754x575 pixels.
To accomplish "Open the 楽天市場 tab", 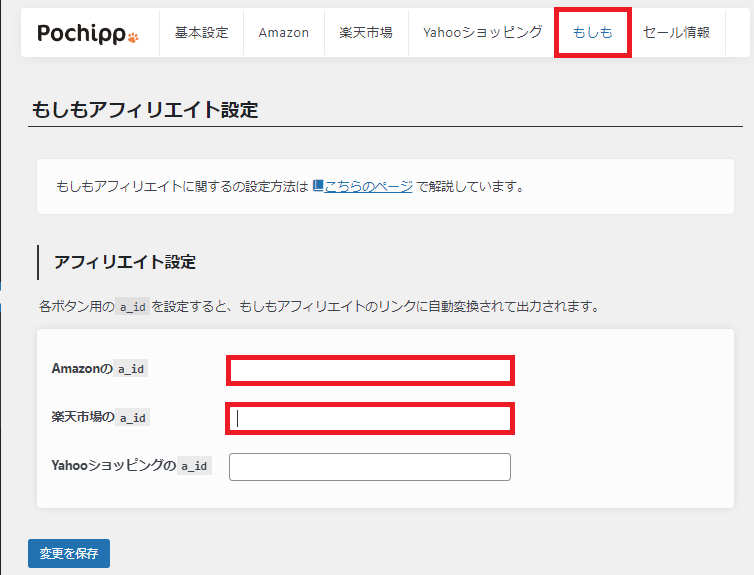I will 366,33.
